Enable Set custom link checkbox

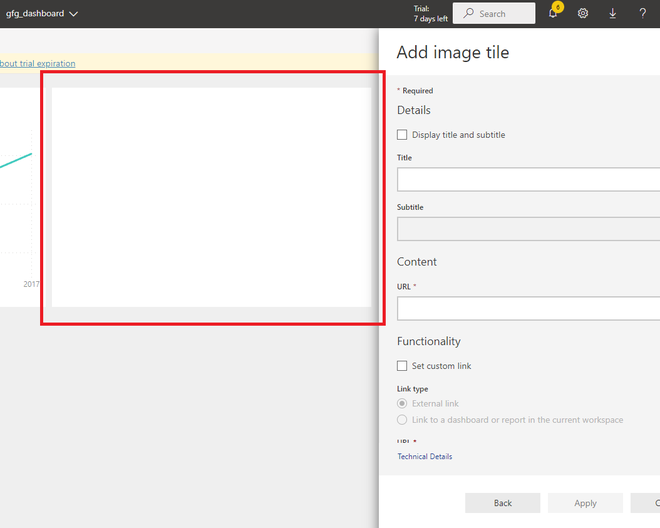pyautogui.click(x=402, y=365)
